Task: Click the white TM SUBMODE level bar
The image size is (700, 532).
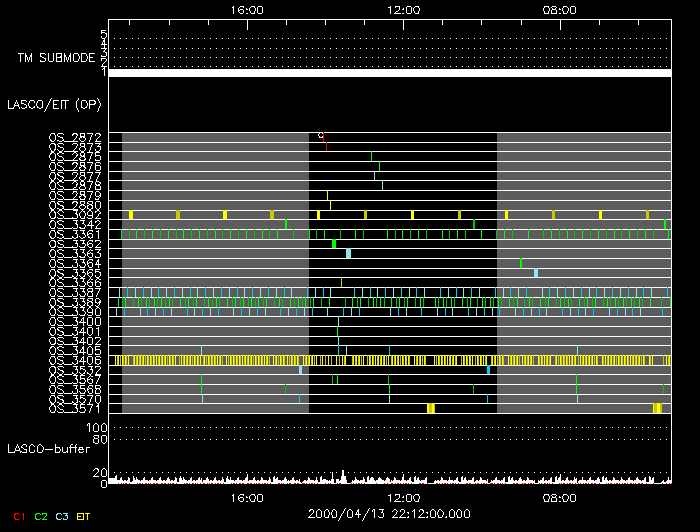Action: pyautogui.click(x=389, y=73)
